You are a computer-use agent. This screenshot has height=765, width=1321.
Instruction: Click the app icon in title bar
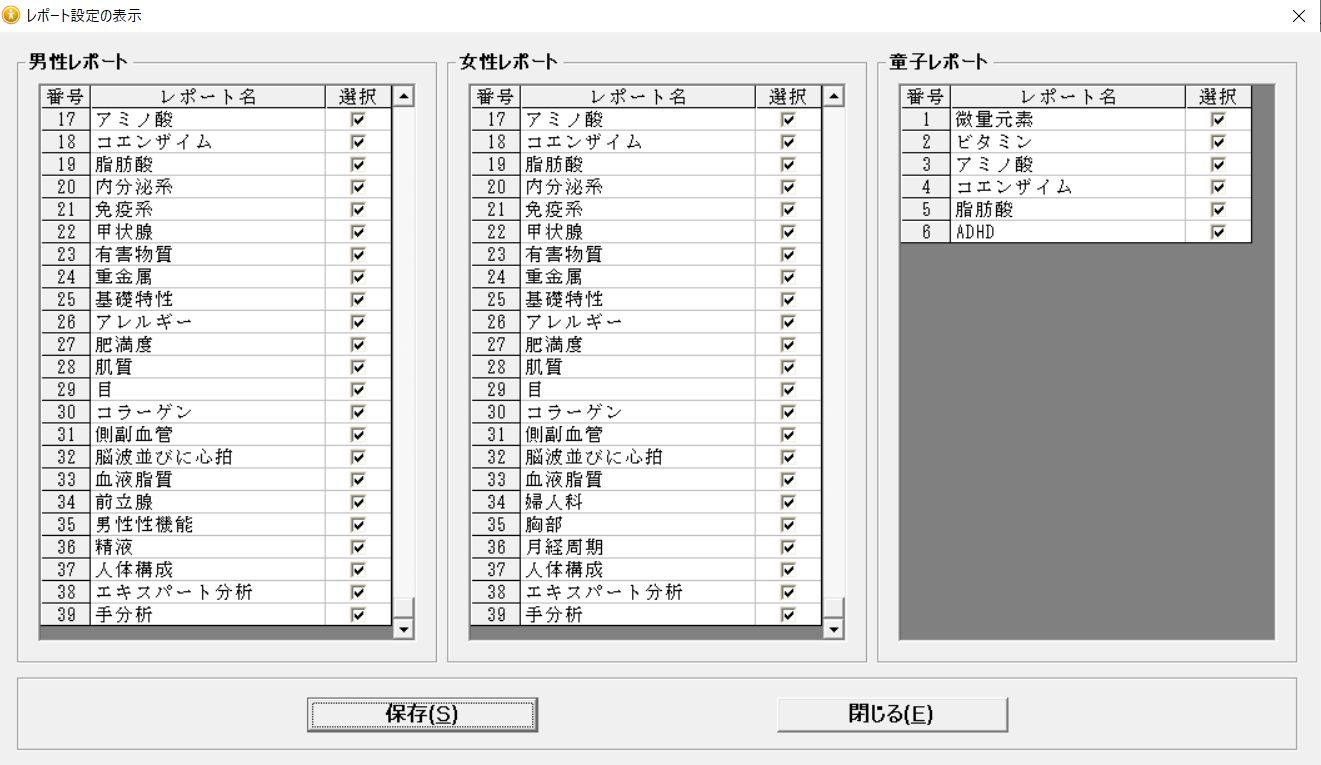[12, 15]
